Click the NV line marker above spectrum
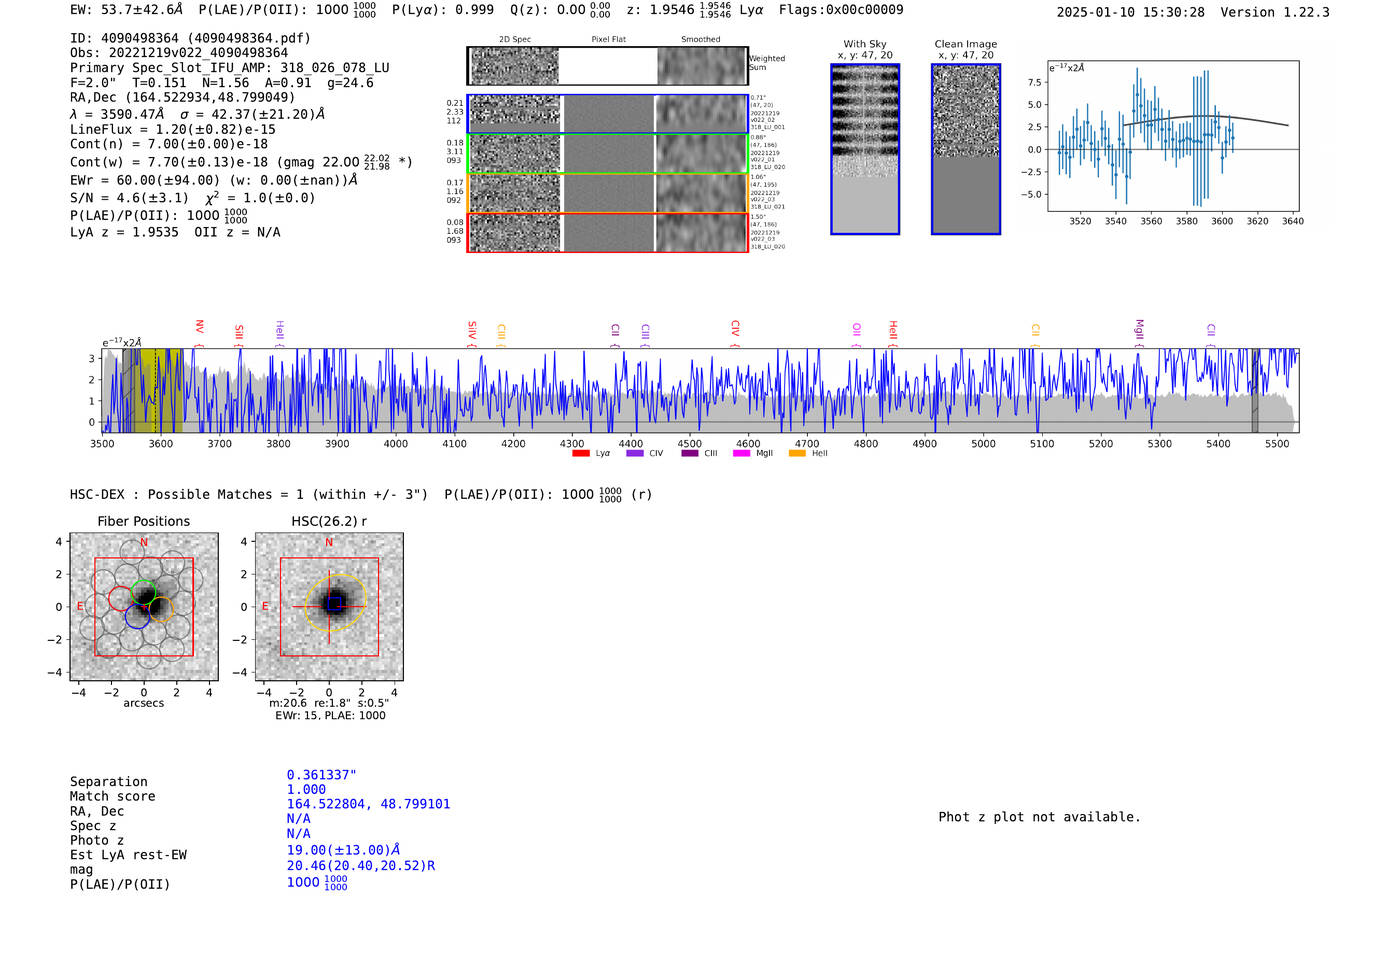The image size is (1400, 953). click(x=199, y=328)
